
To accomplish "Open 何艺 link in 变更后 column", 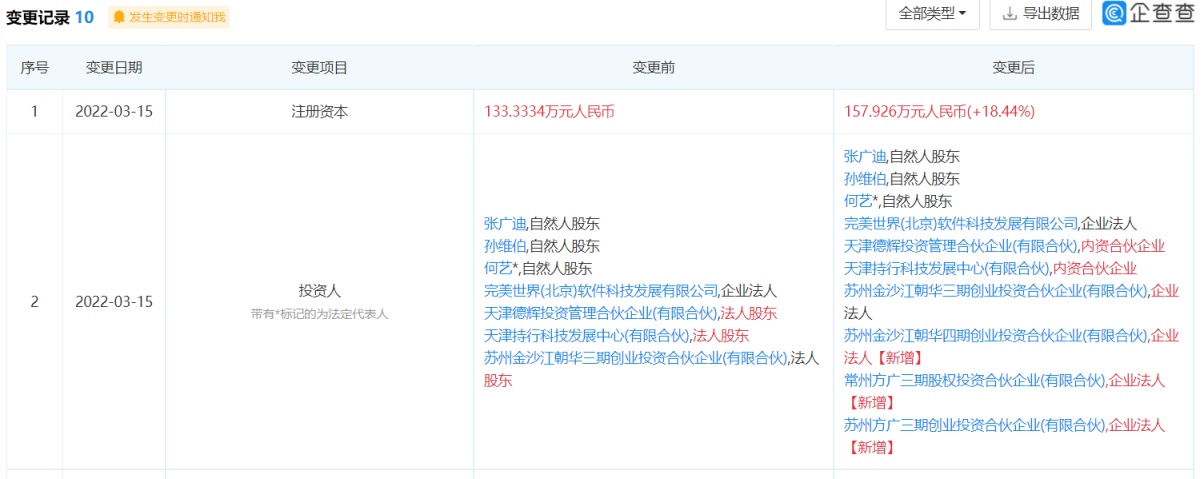I will 858,201.
